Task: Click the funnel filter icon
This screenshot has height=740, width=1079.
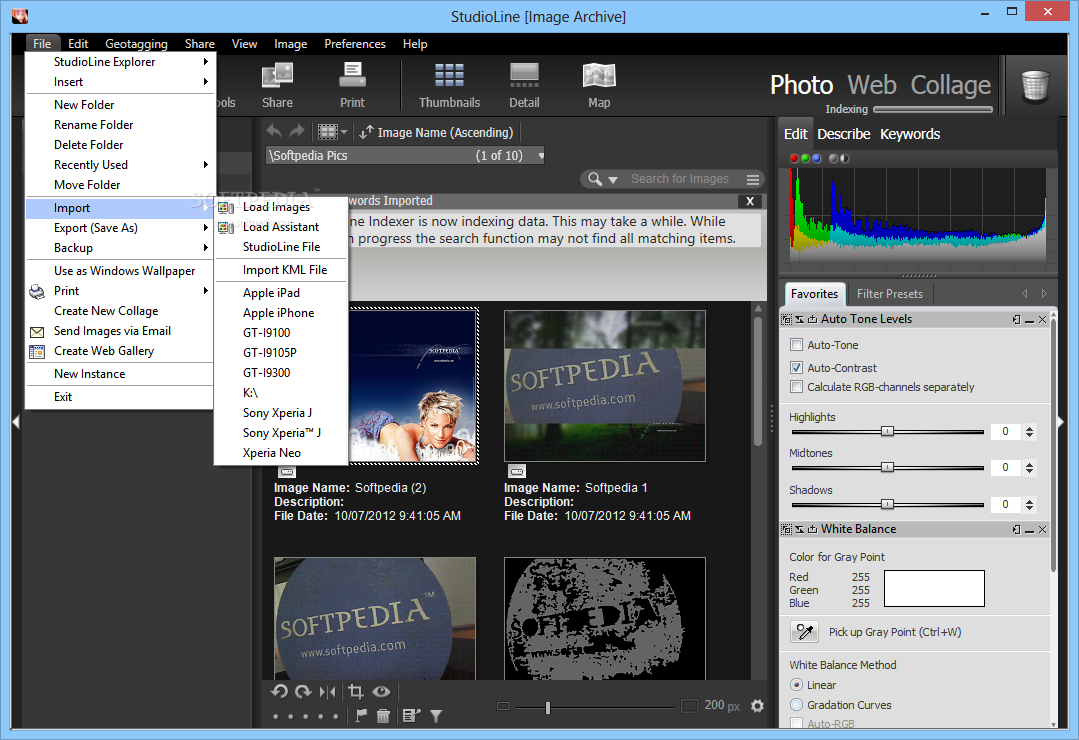Action: (436, 716)
